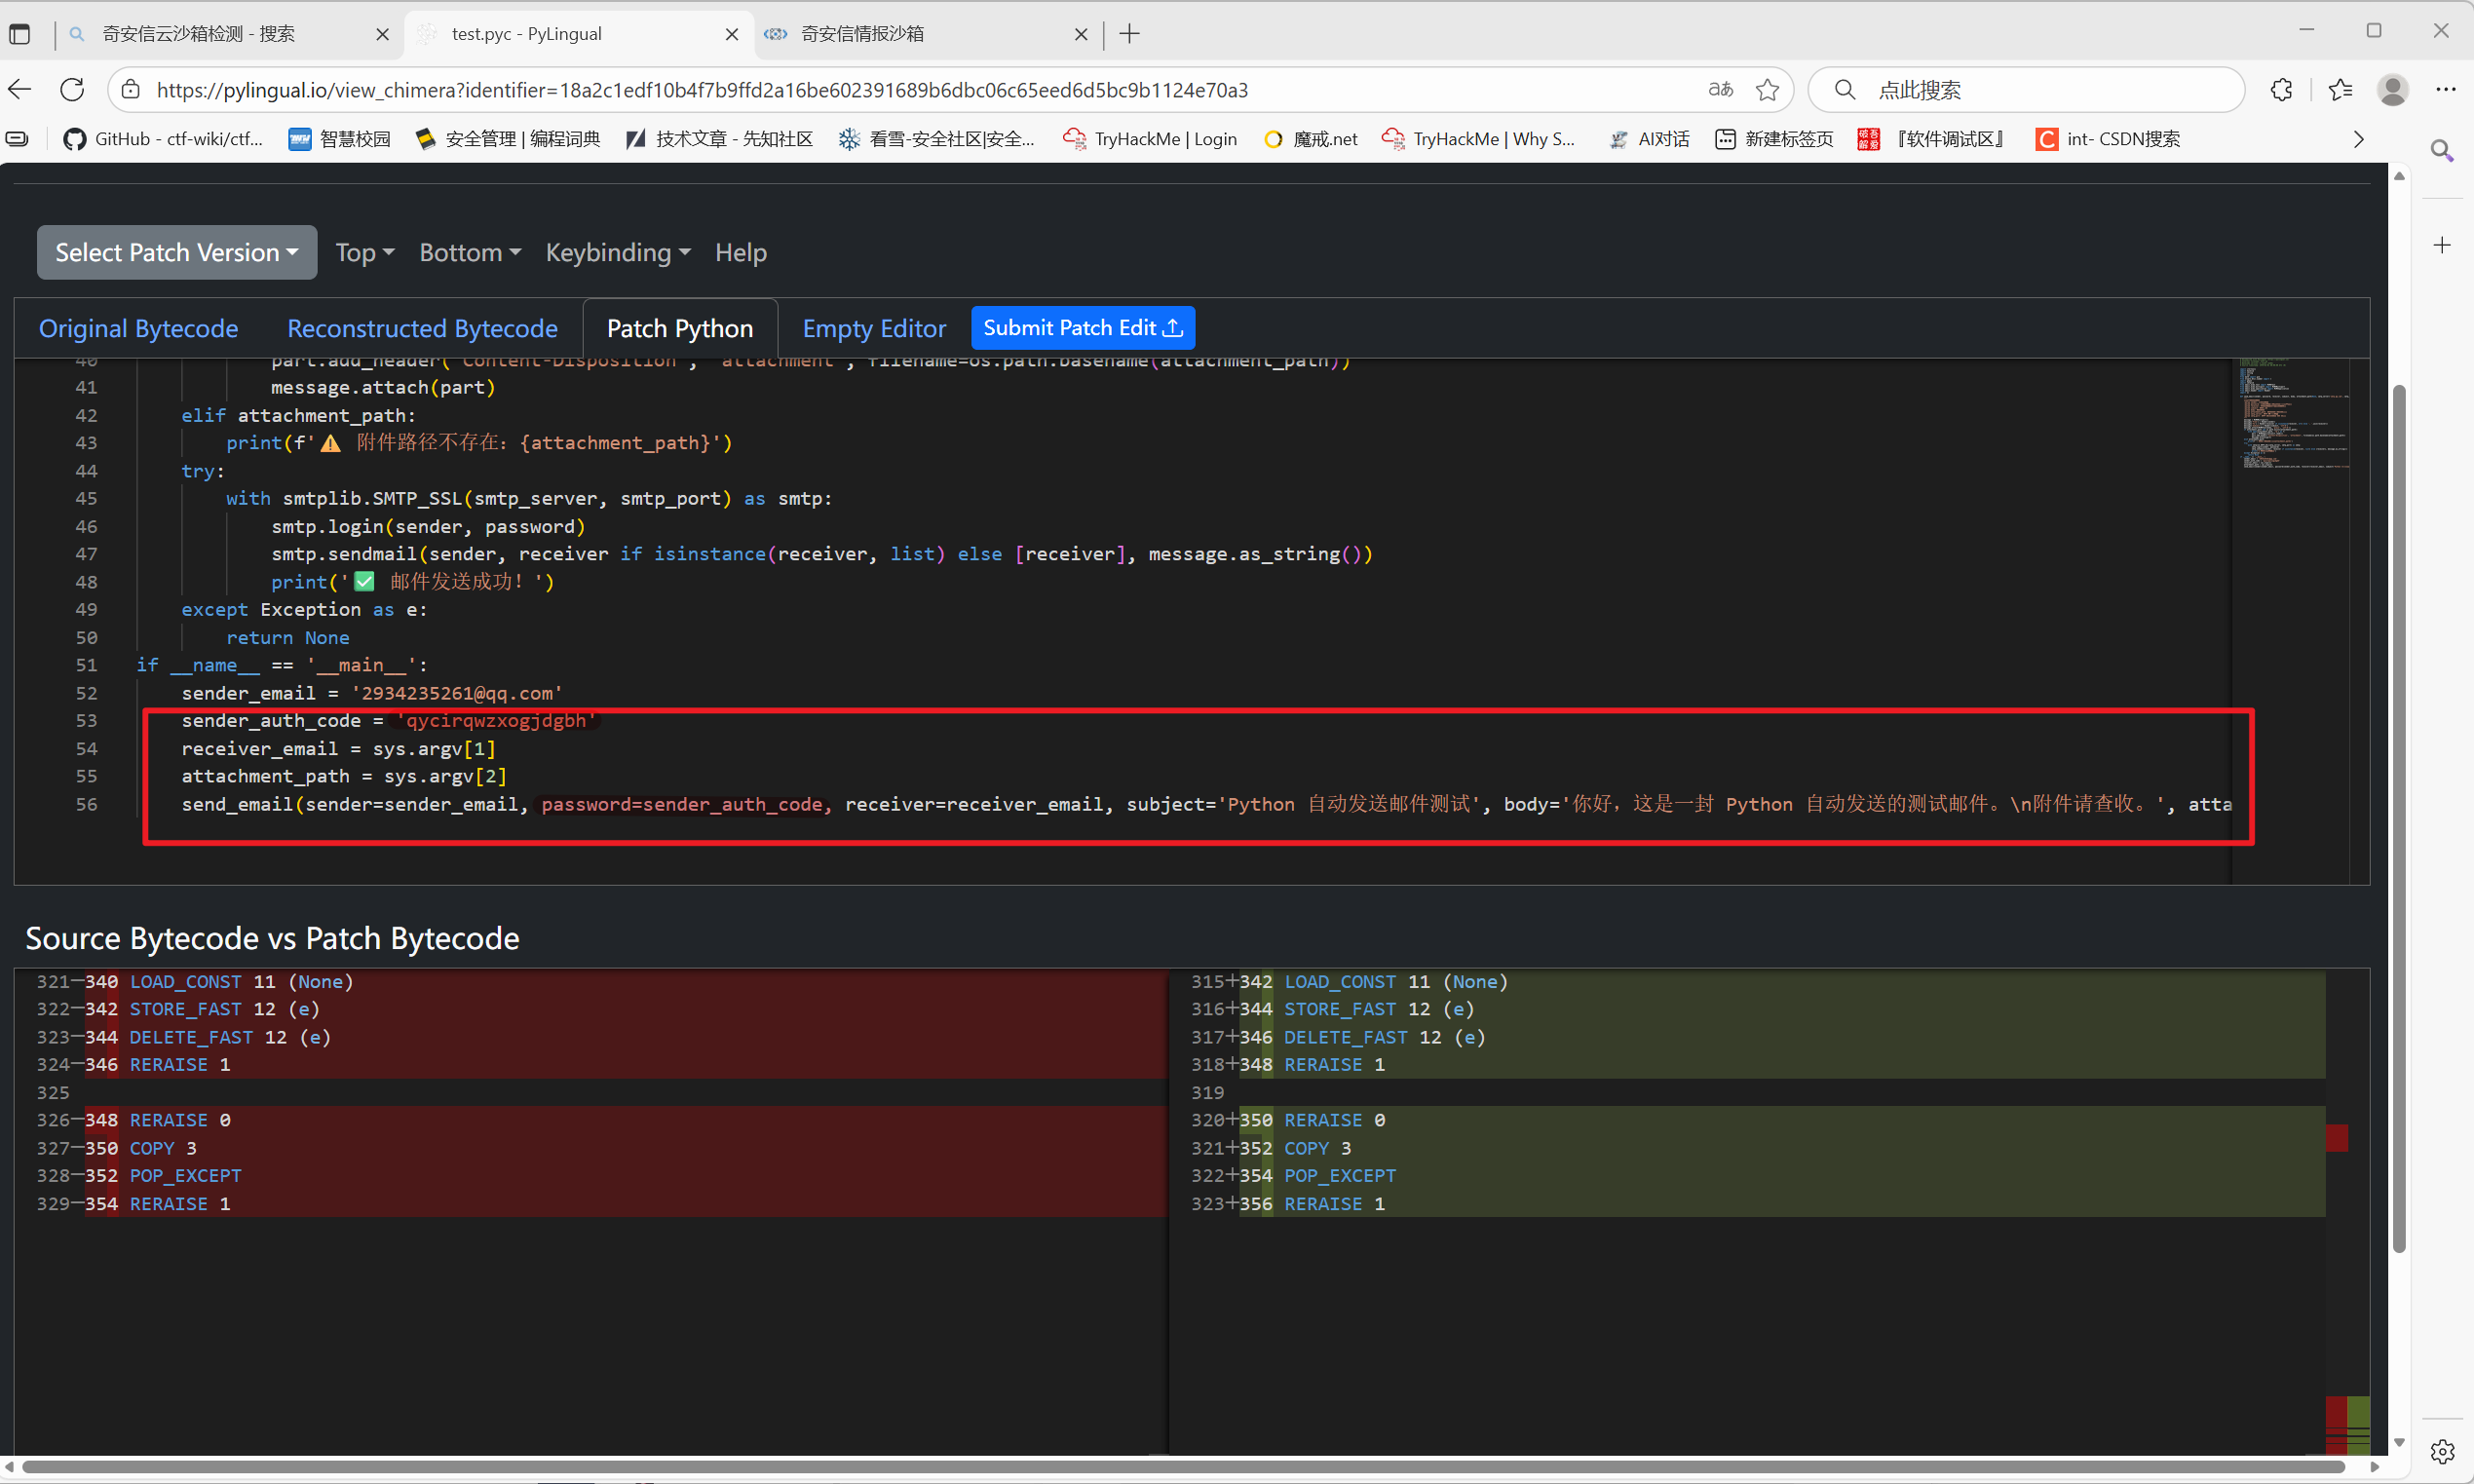Click the Submit Patch Edit button
Viewport: 2474px width, 1484px height.
[x=1082, y=328]
